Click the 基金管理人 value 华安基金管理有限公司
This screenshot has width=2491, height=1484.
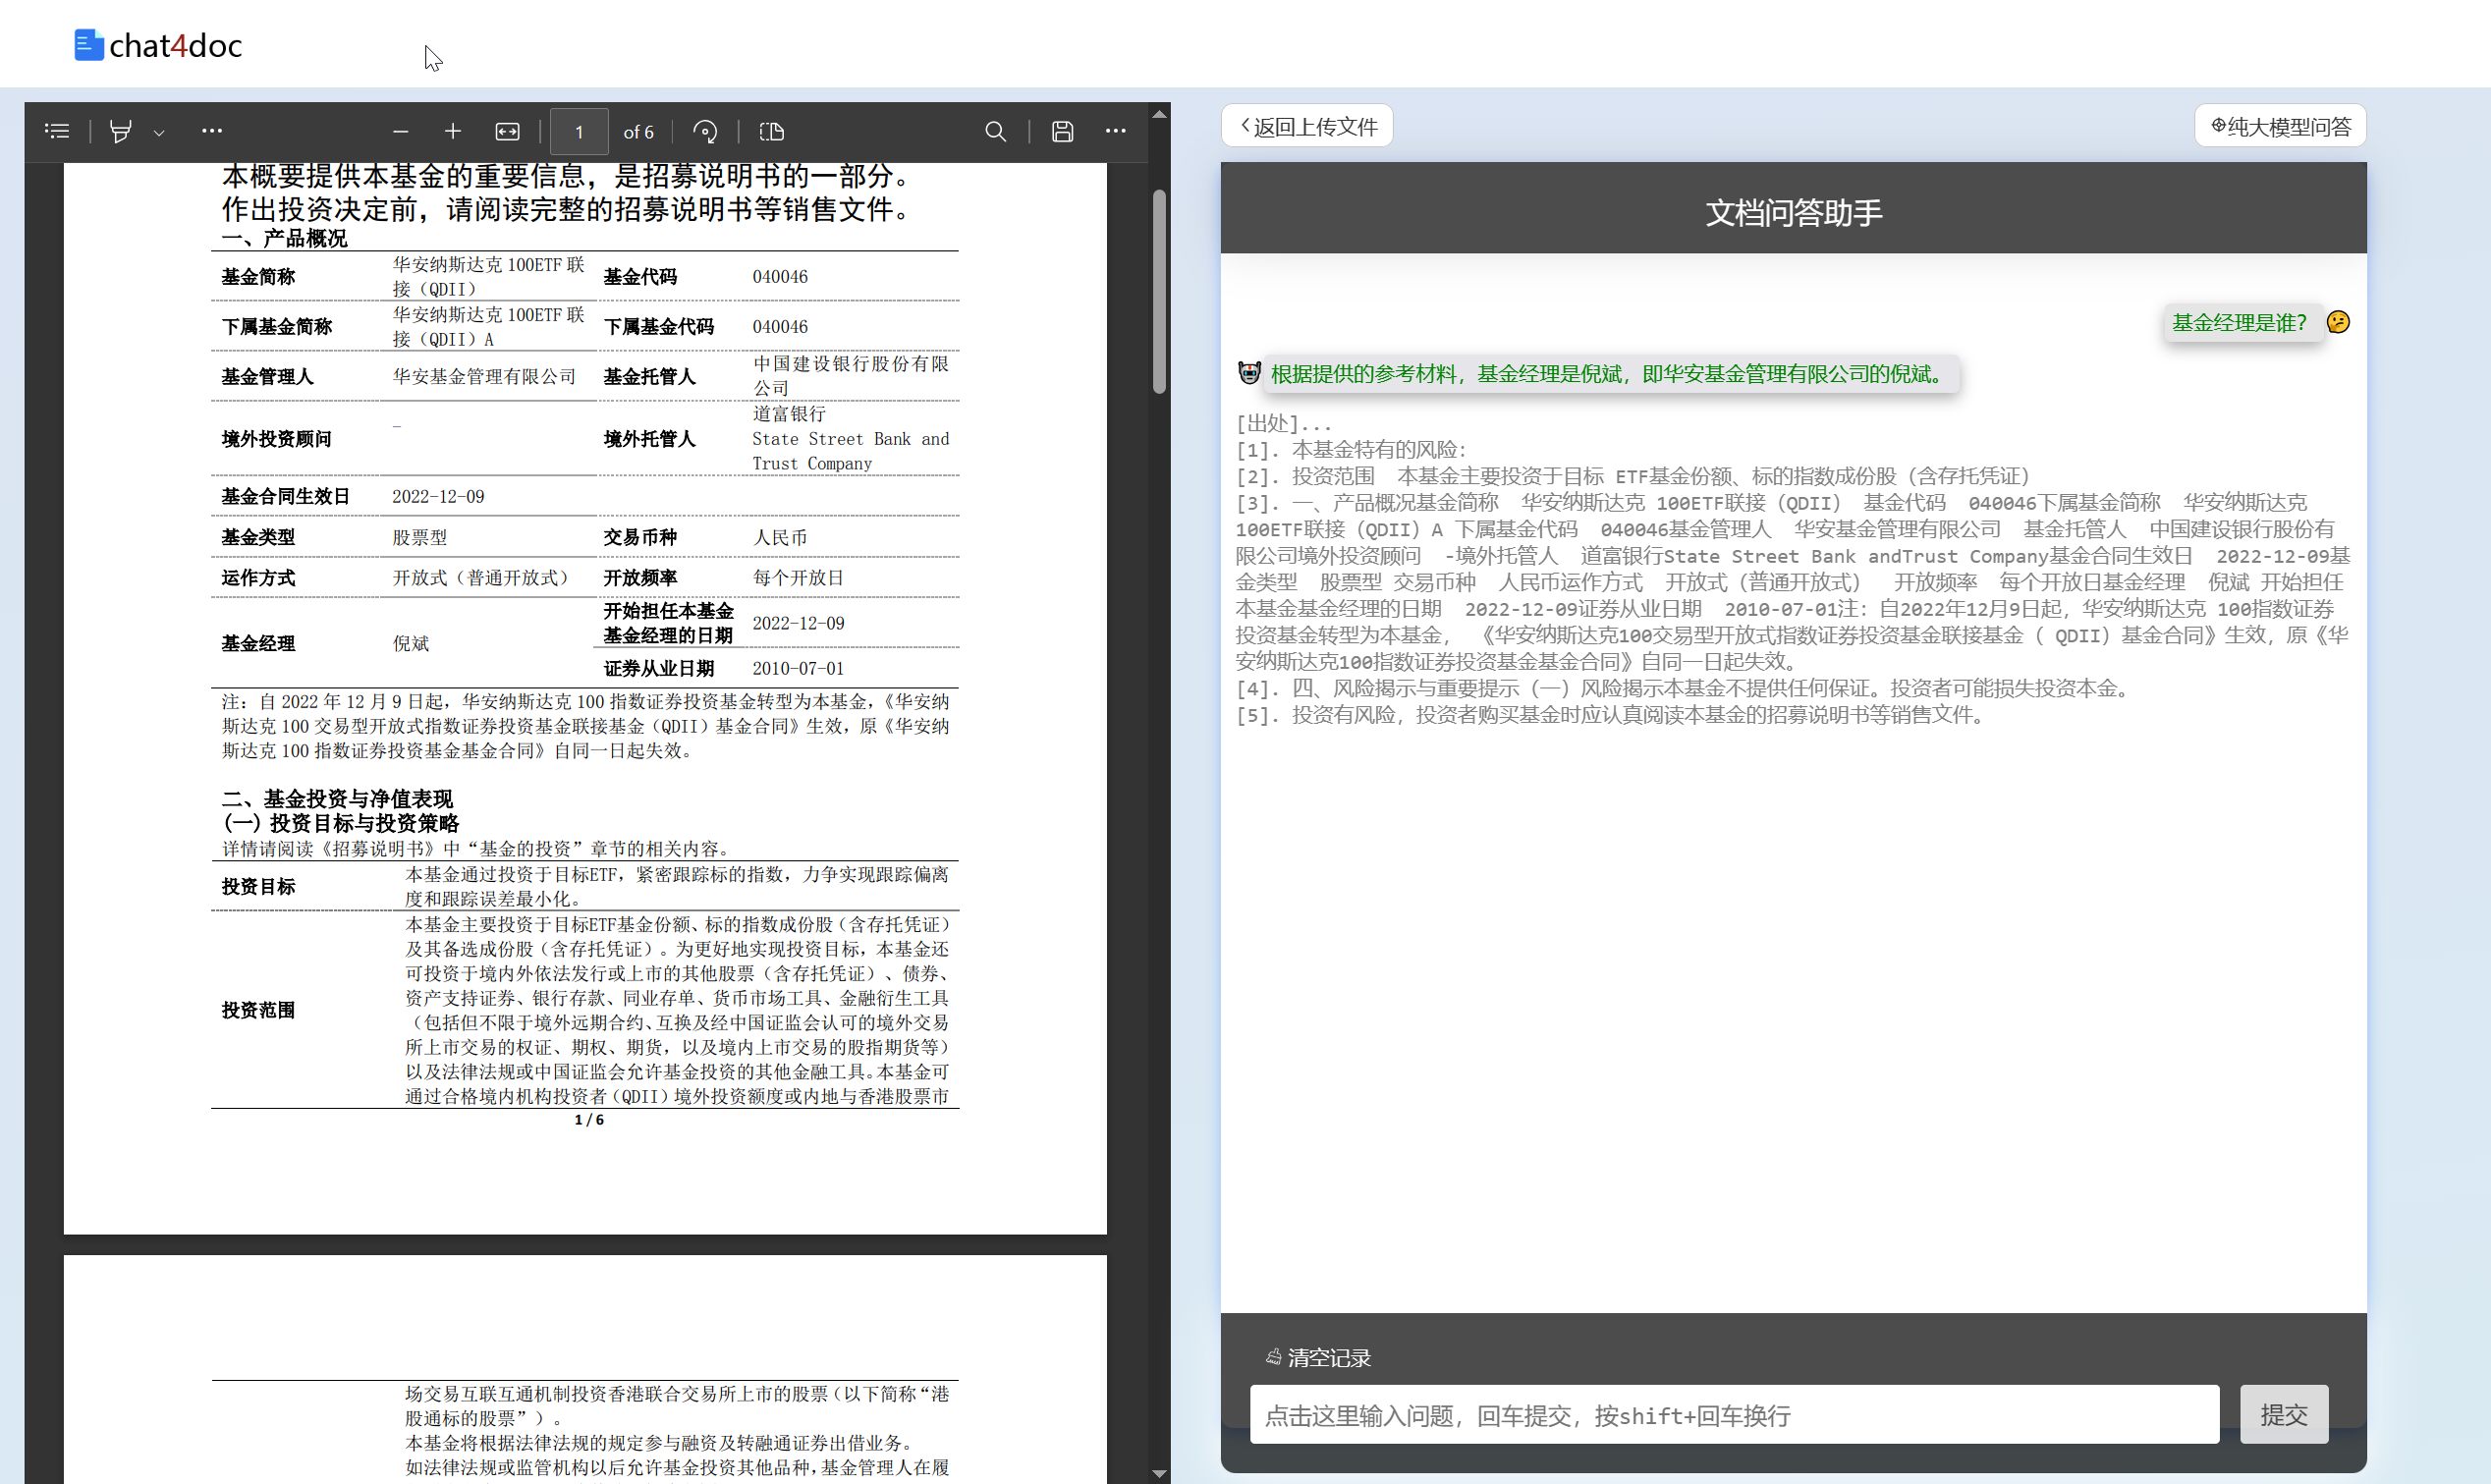tap(484, 376)
